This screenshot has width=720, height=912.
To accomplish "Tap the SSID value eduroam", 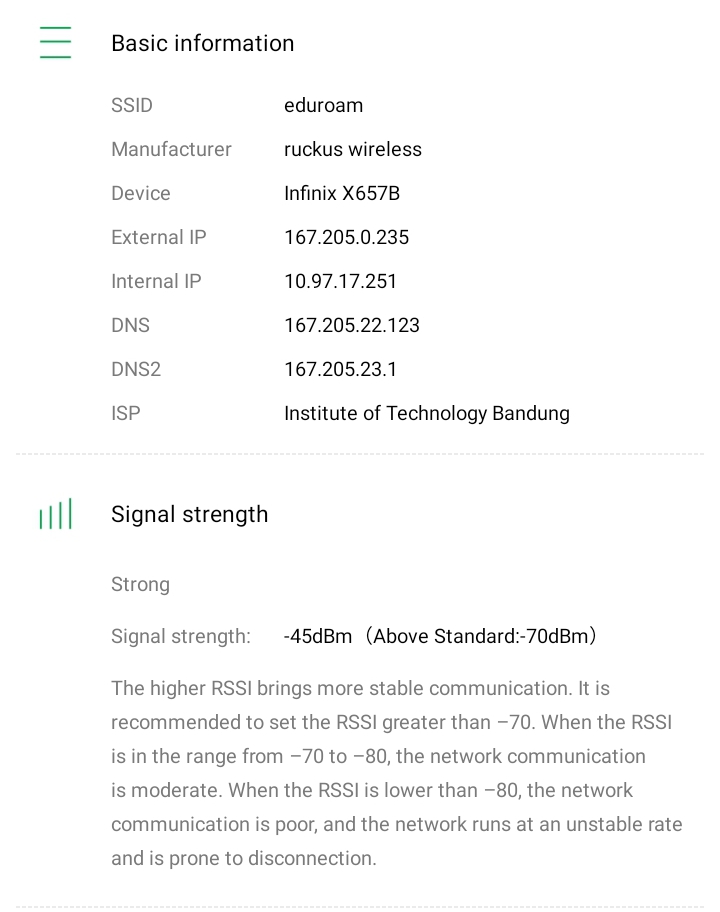I will coord(323,105).
